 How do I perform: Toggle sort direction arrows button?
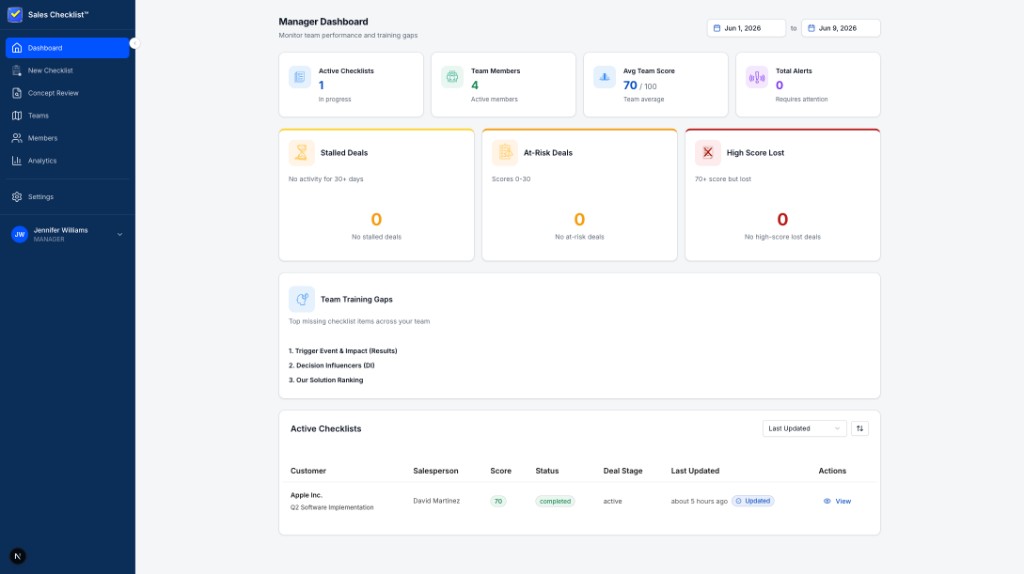tap(859, 428)
